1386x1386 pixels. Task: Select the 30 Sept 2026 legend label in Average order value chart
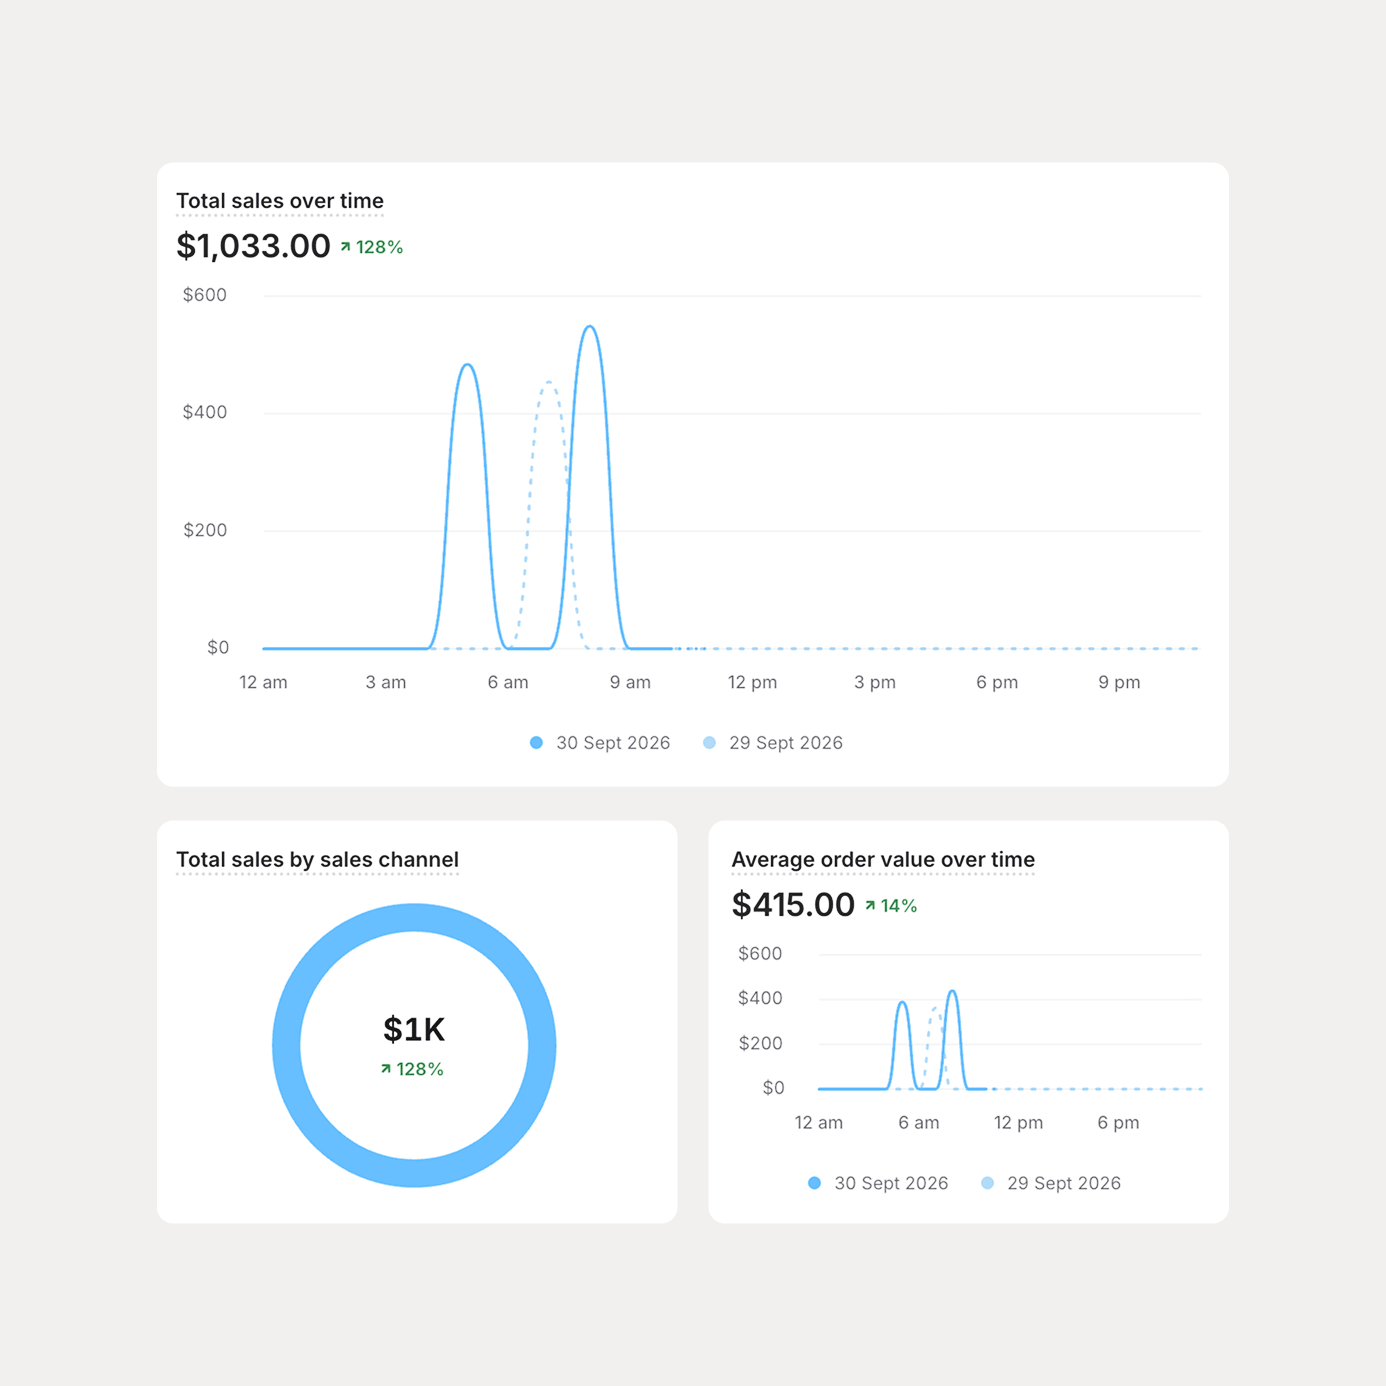click(x=891, y=1183)
